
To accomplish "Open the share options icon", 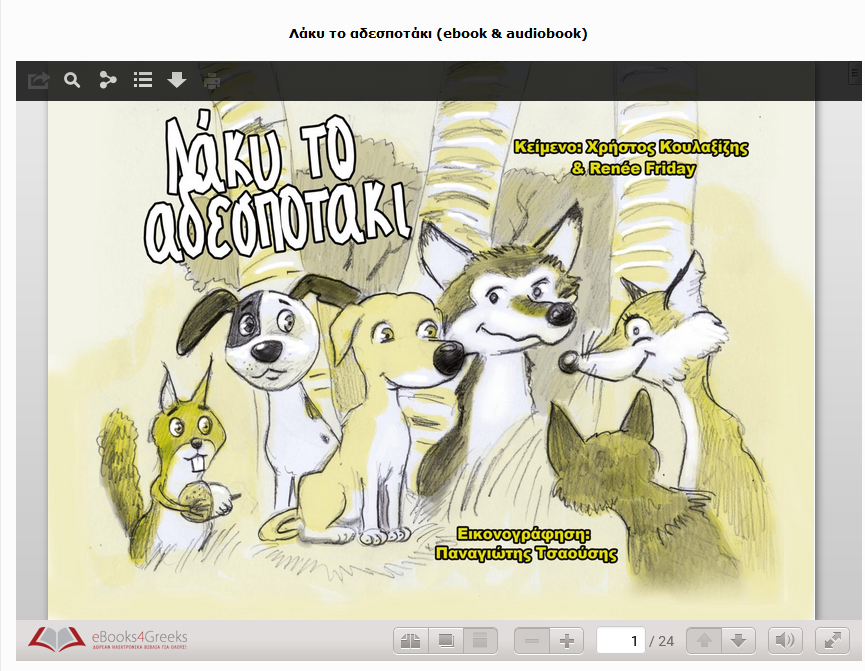I will pos(108,80).
